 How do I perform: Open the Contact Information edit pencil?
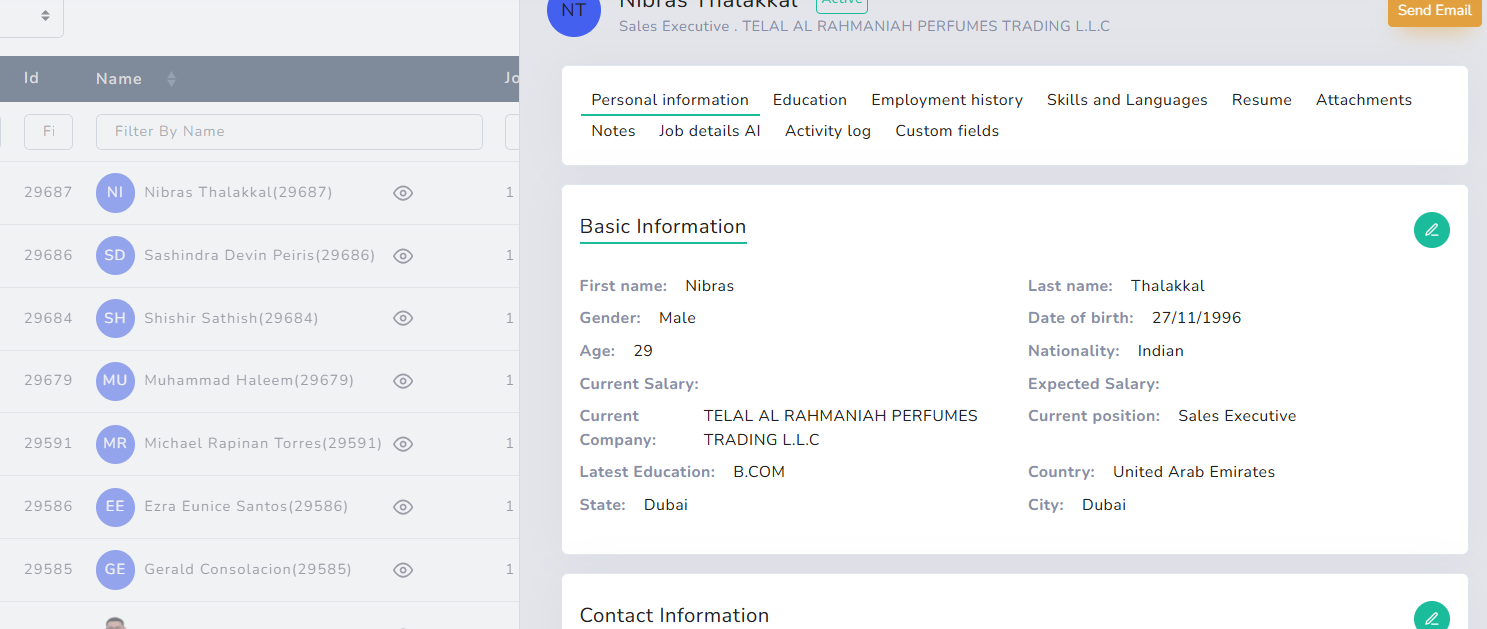click(1431, 617)
